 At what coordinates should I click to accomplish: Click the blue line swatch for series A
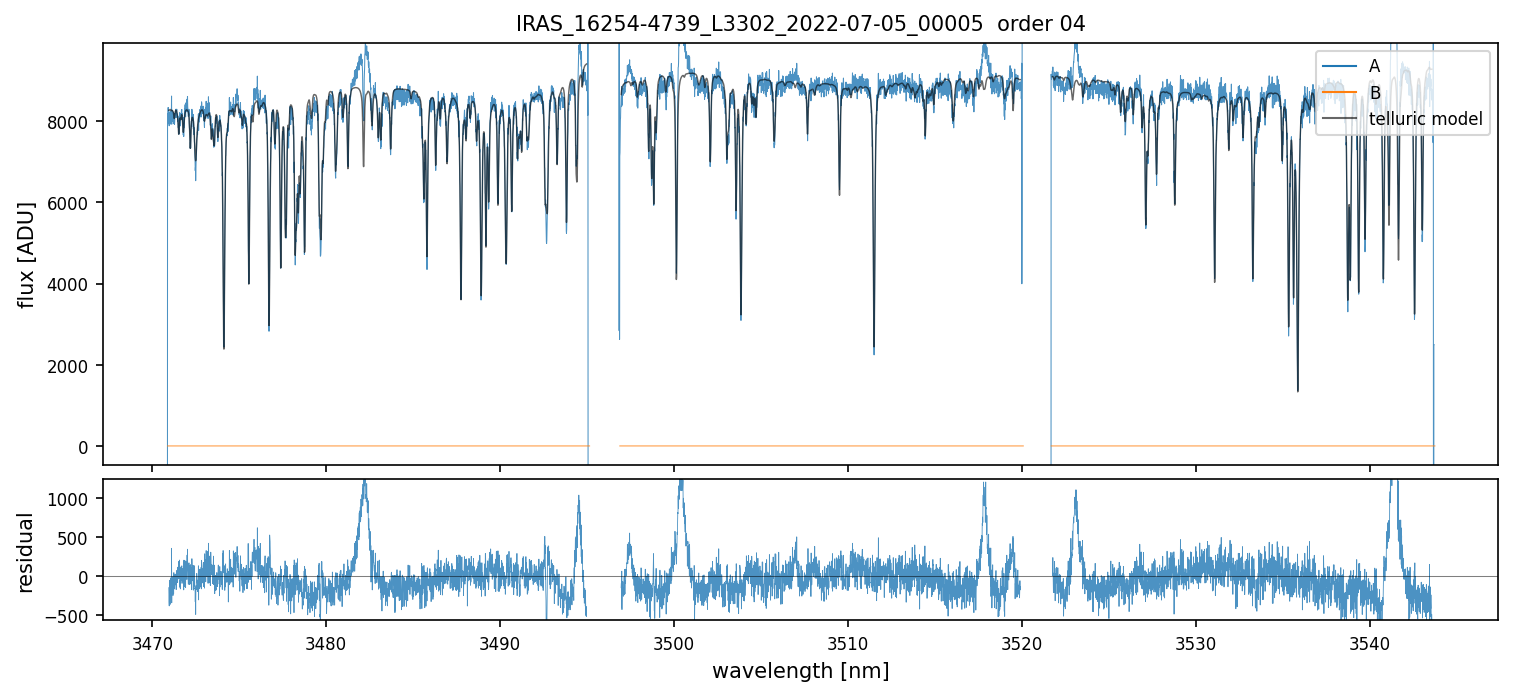tap(1340, 67)
